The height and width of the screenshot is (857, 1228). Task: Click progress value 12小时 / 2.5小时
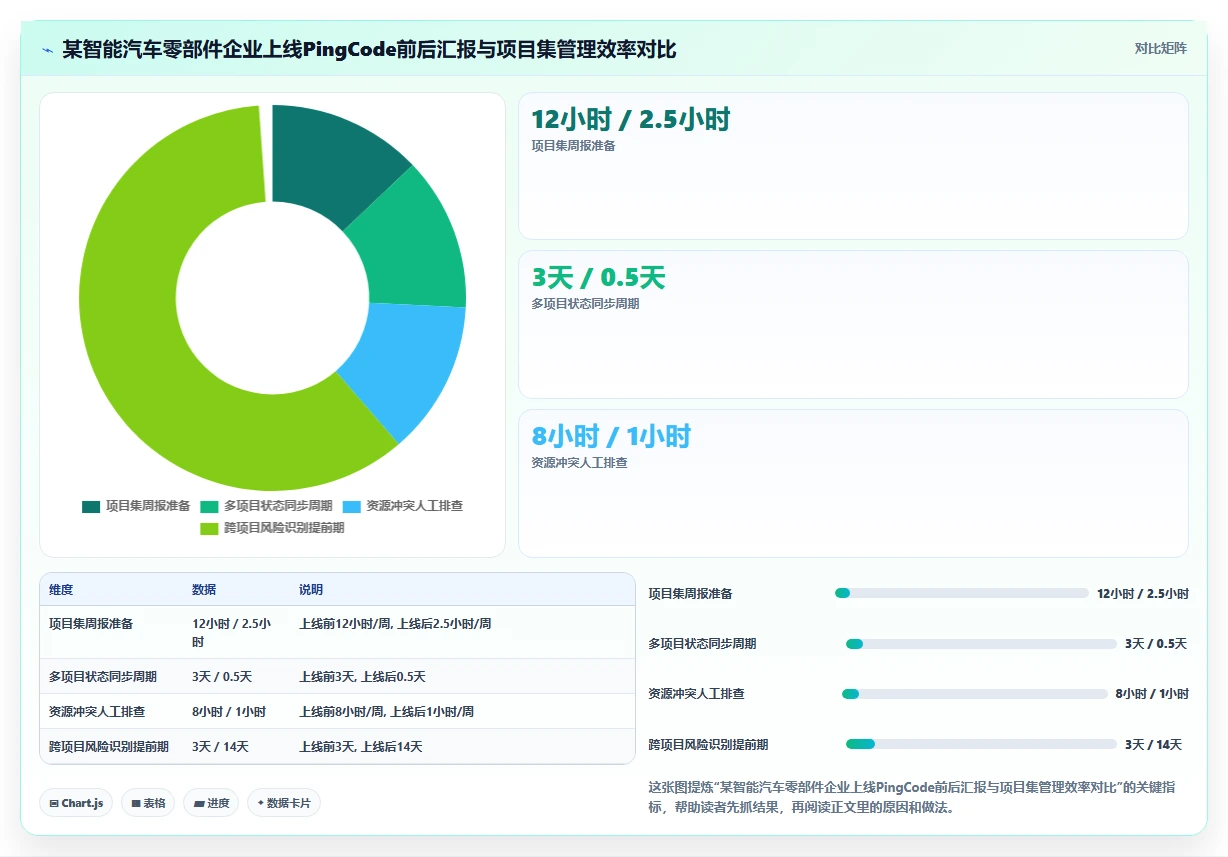coord(1143,594)
